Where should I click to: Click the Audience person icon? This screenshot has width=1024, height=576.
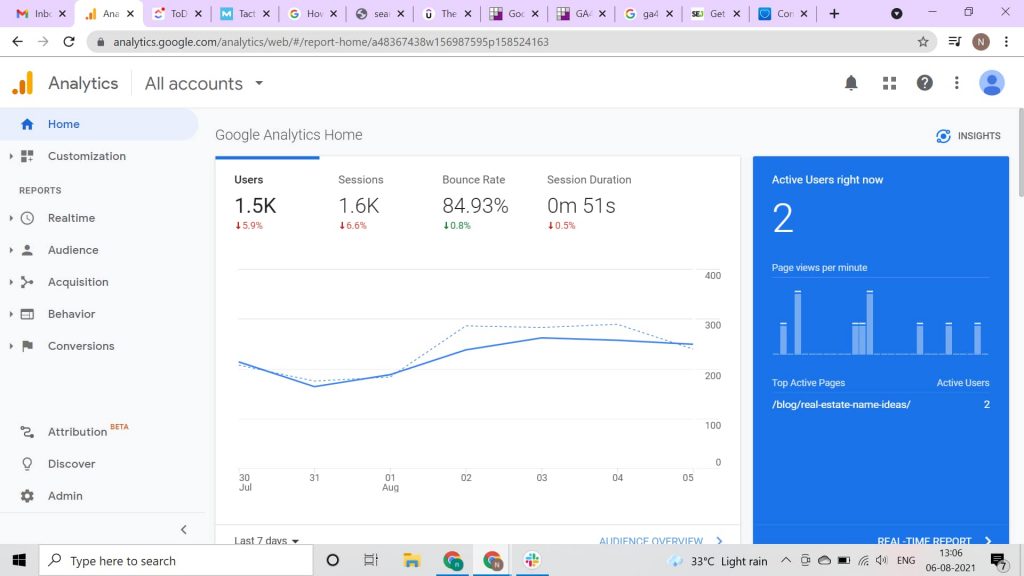coord(27,250)
